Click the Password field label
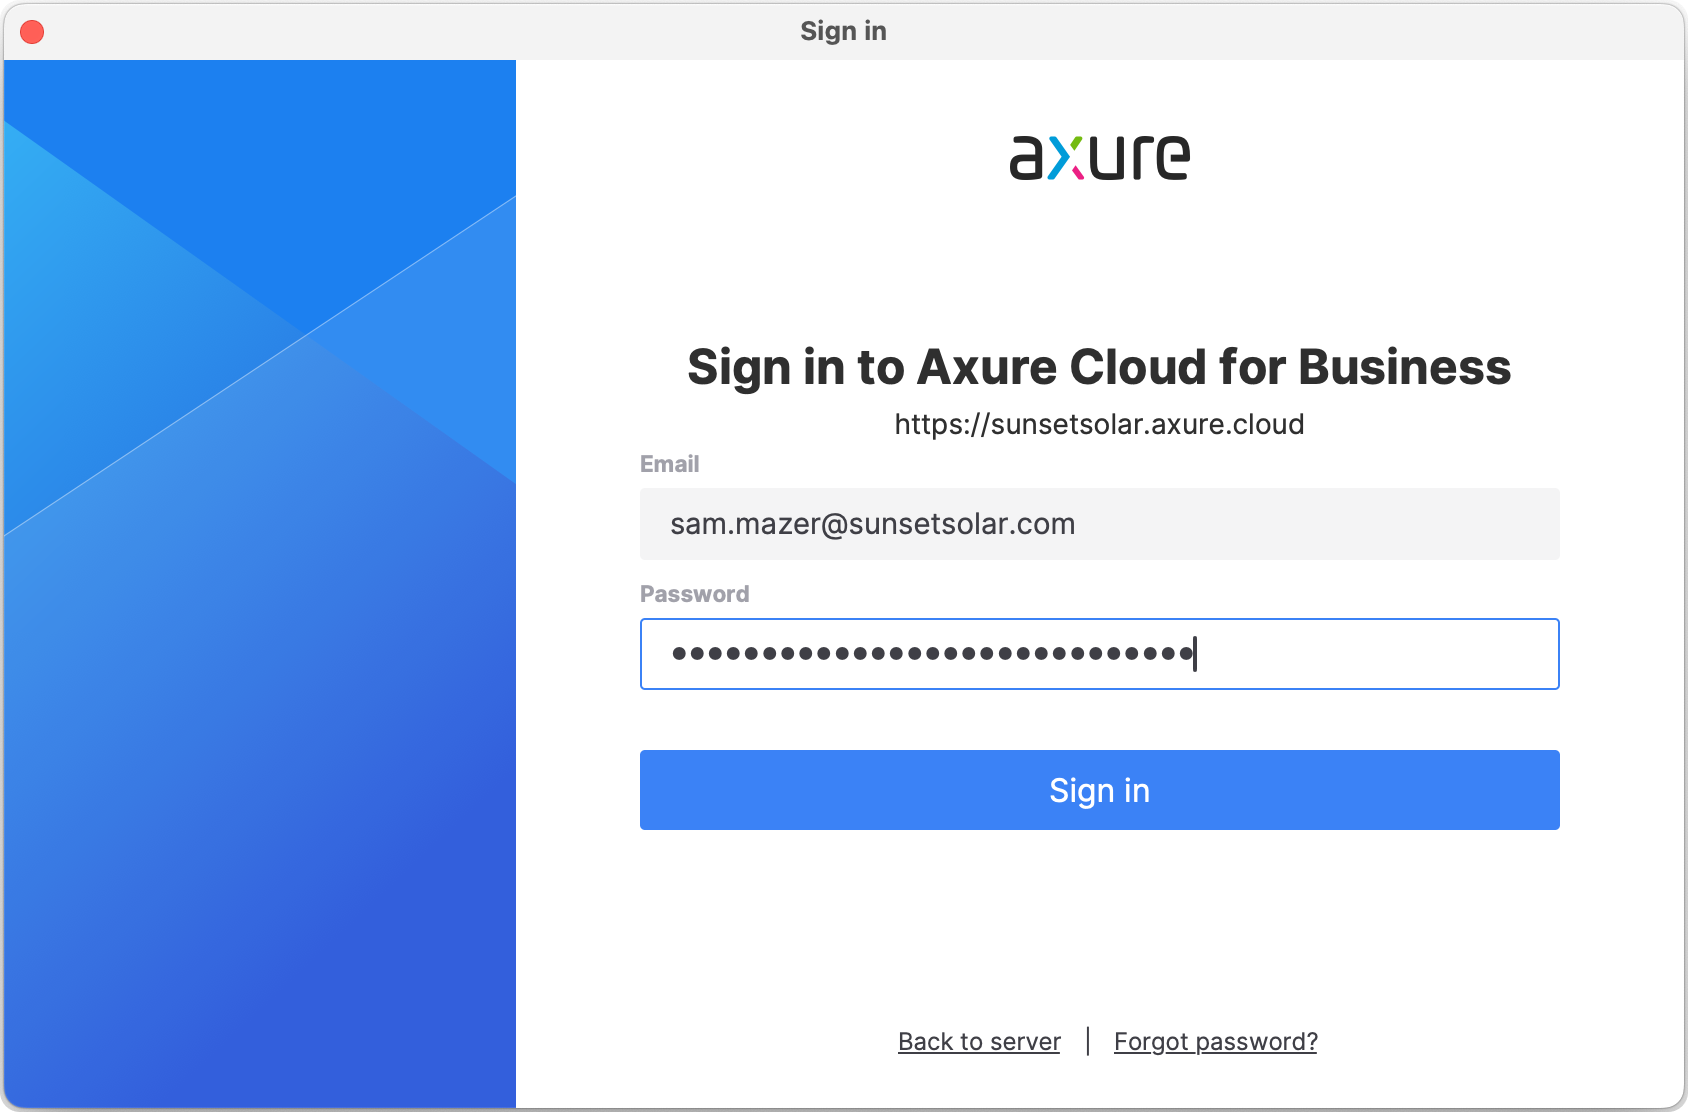 point(694,594)
